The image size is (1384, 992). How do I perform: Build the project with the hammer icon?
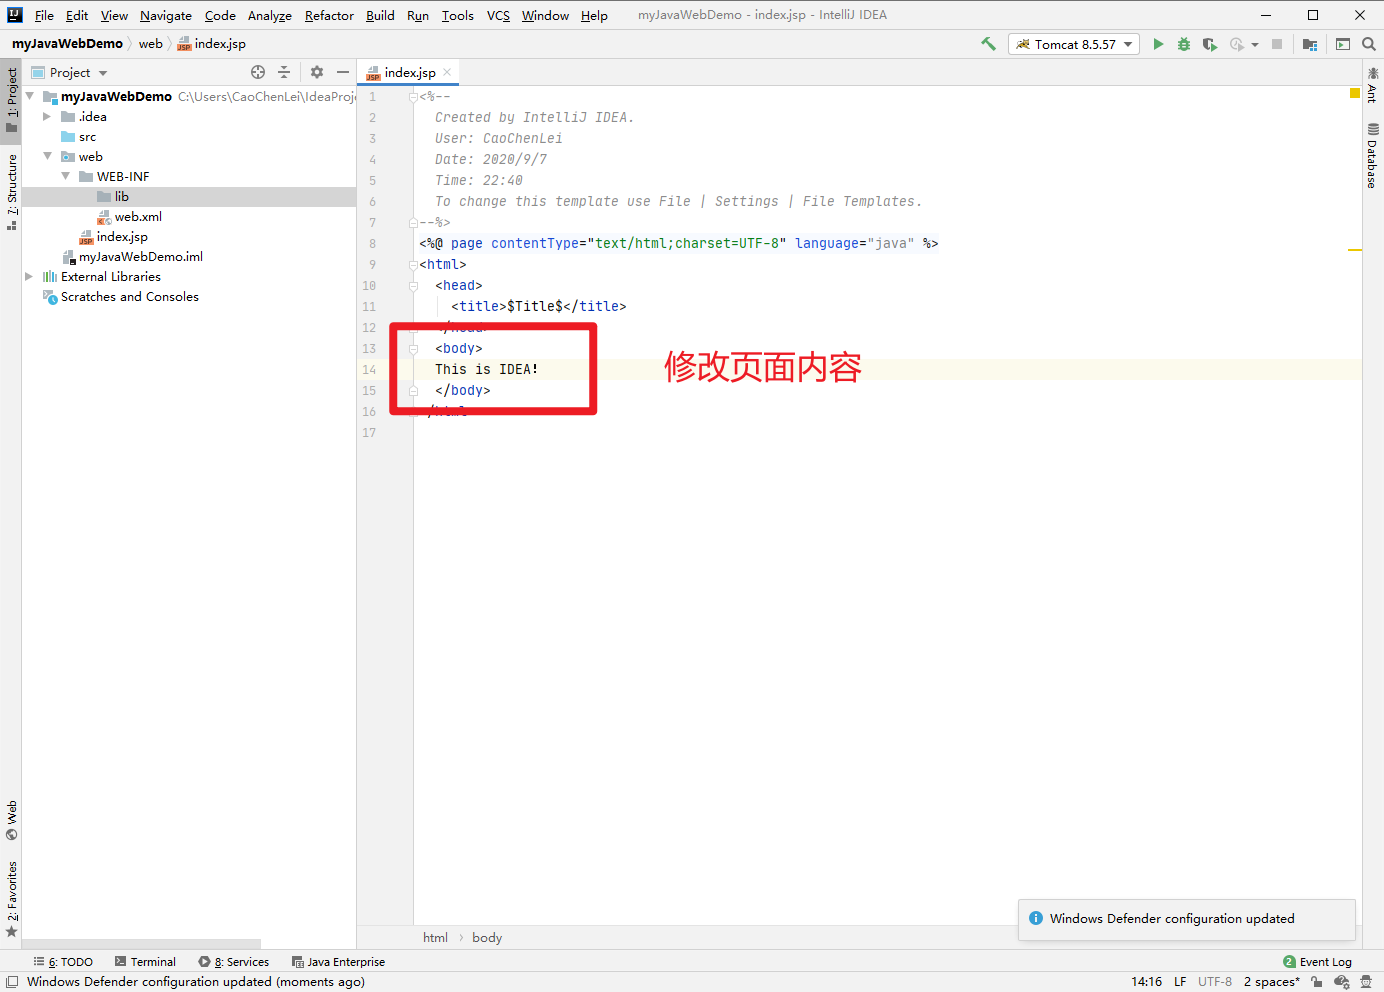[x=988, y=44]
